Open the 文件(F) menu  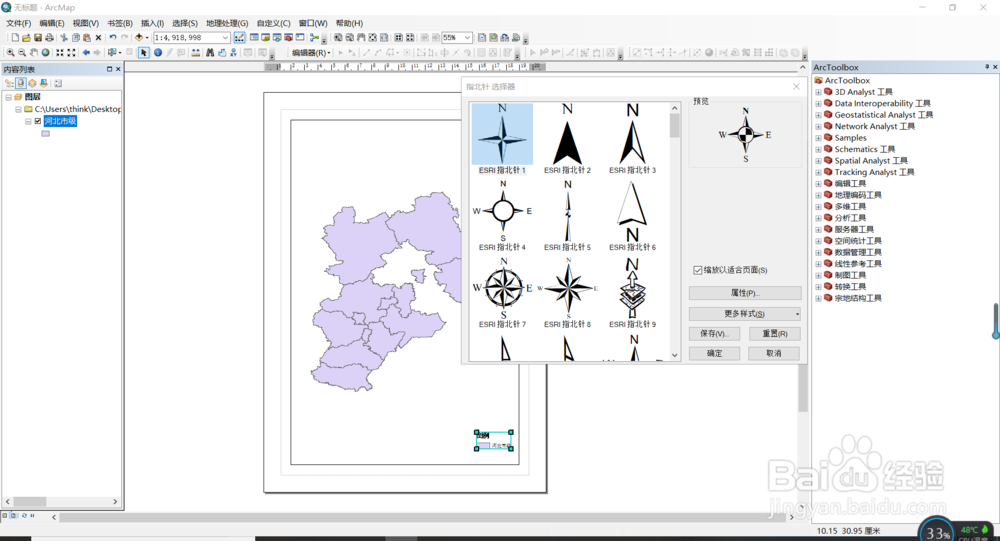tap(18, 23)
